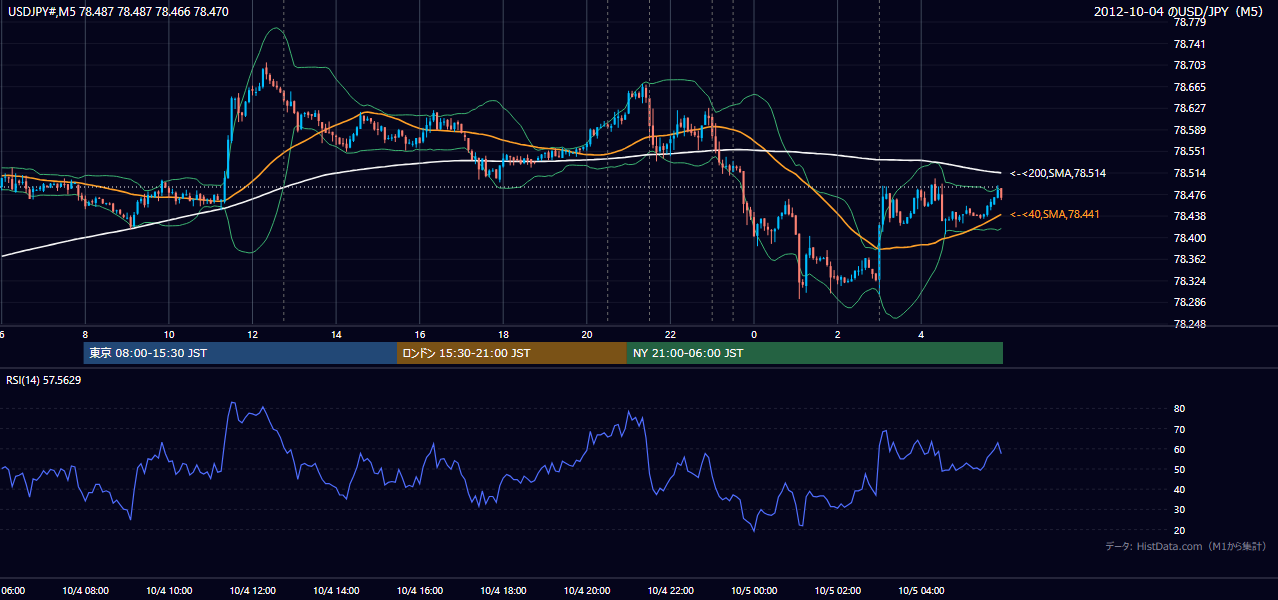Click price axis value 78.362

coord(1190,260)
